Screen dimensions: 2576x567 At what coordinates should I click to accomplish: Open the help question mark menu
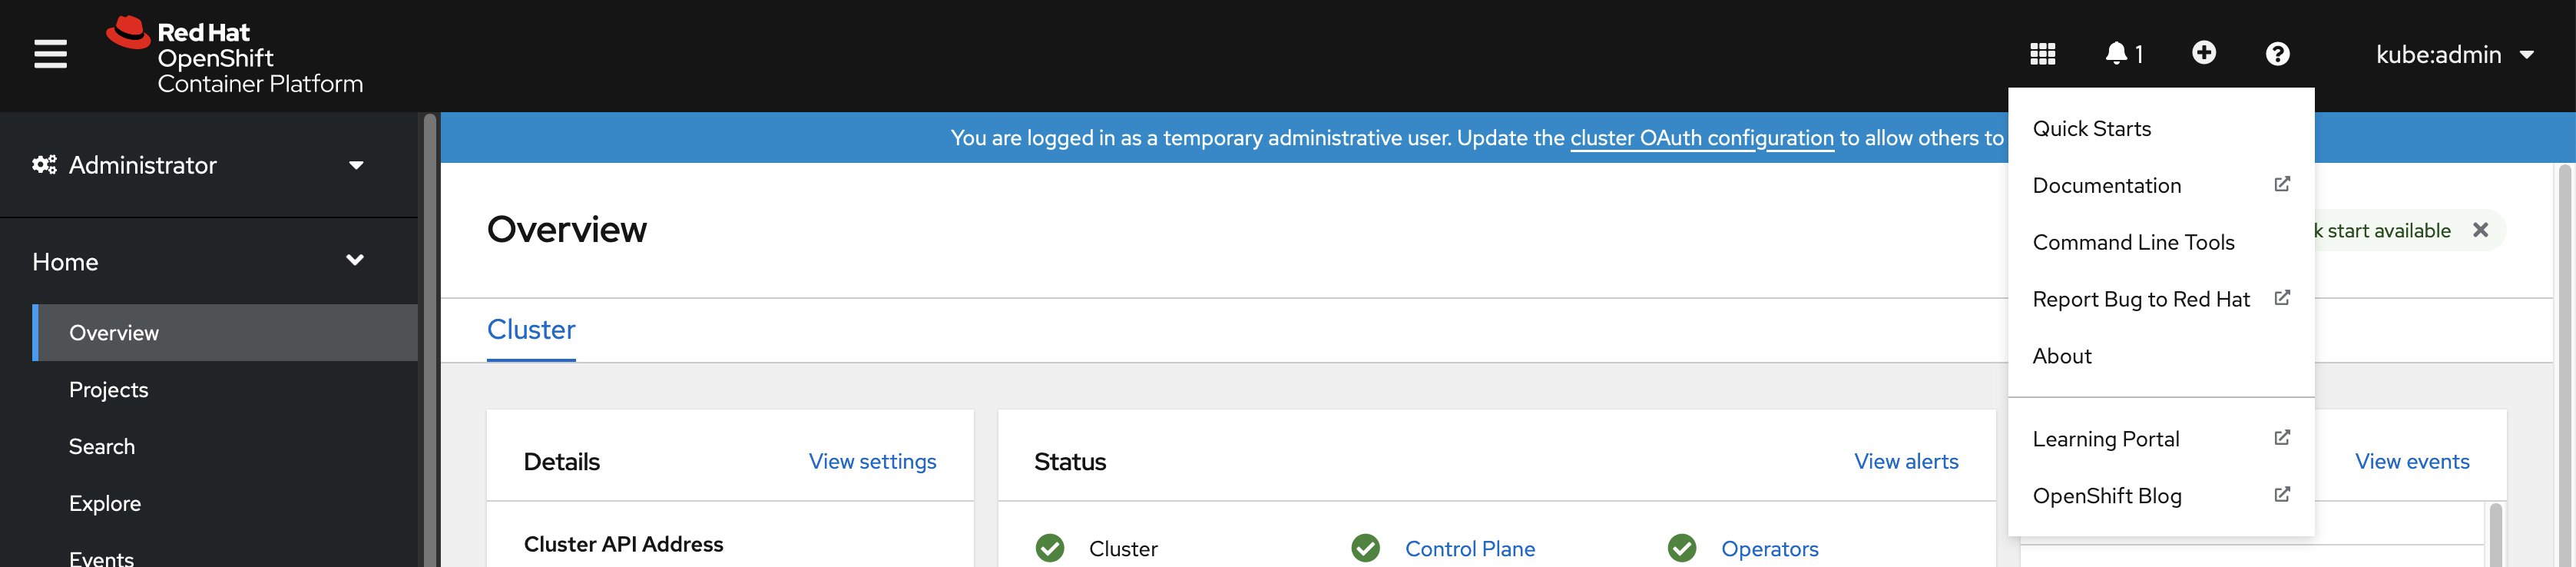(2277, 53)
